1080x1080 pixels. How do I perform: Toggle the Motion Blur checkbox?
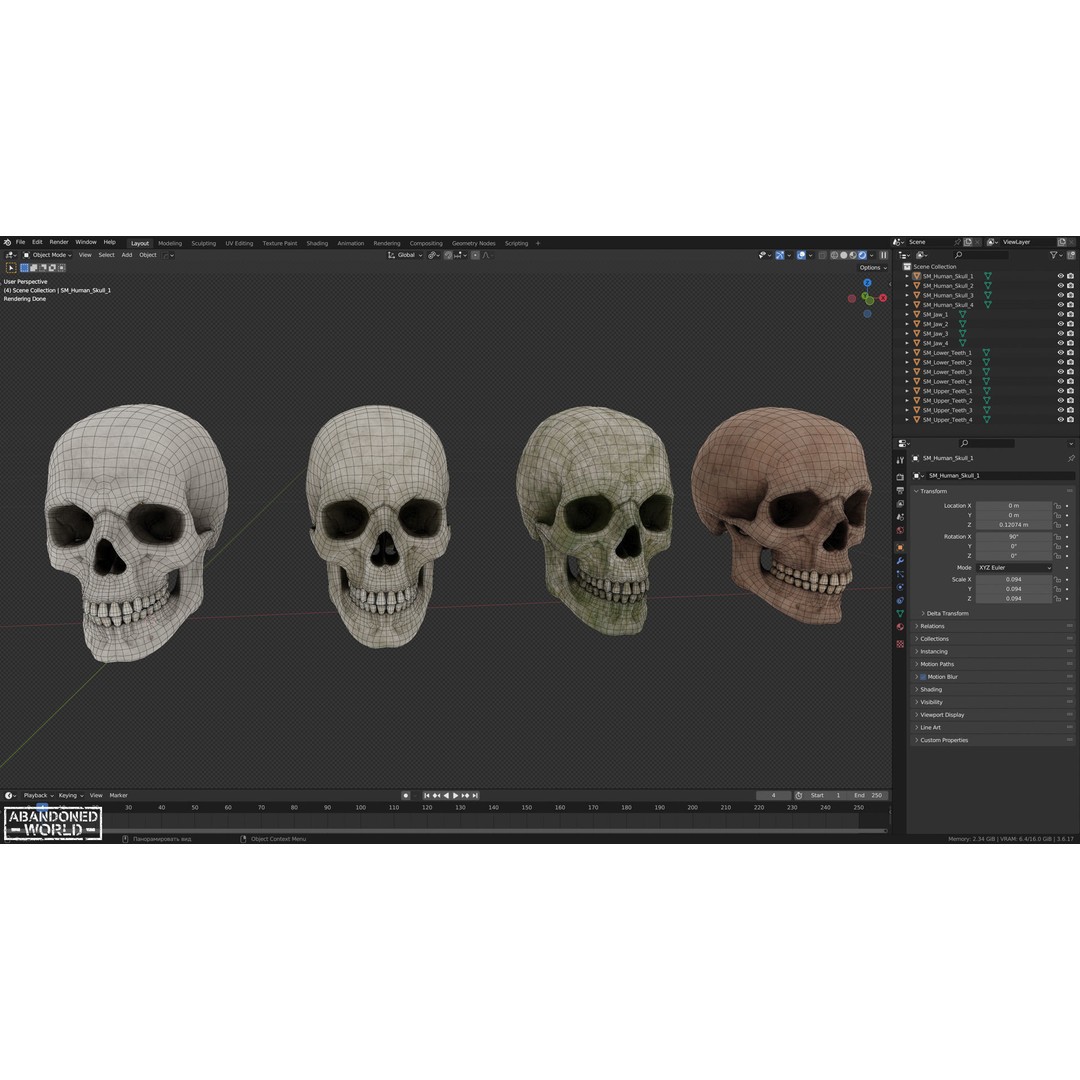click(x=923, y=677)
